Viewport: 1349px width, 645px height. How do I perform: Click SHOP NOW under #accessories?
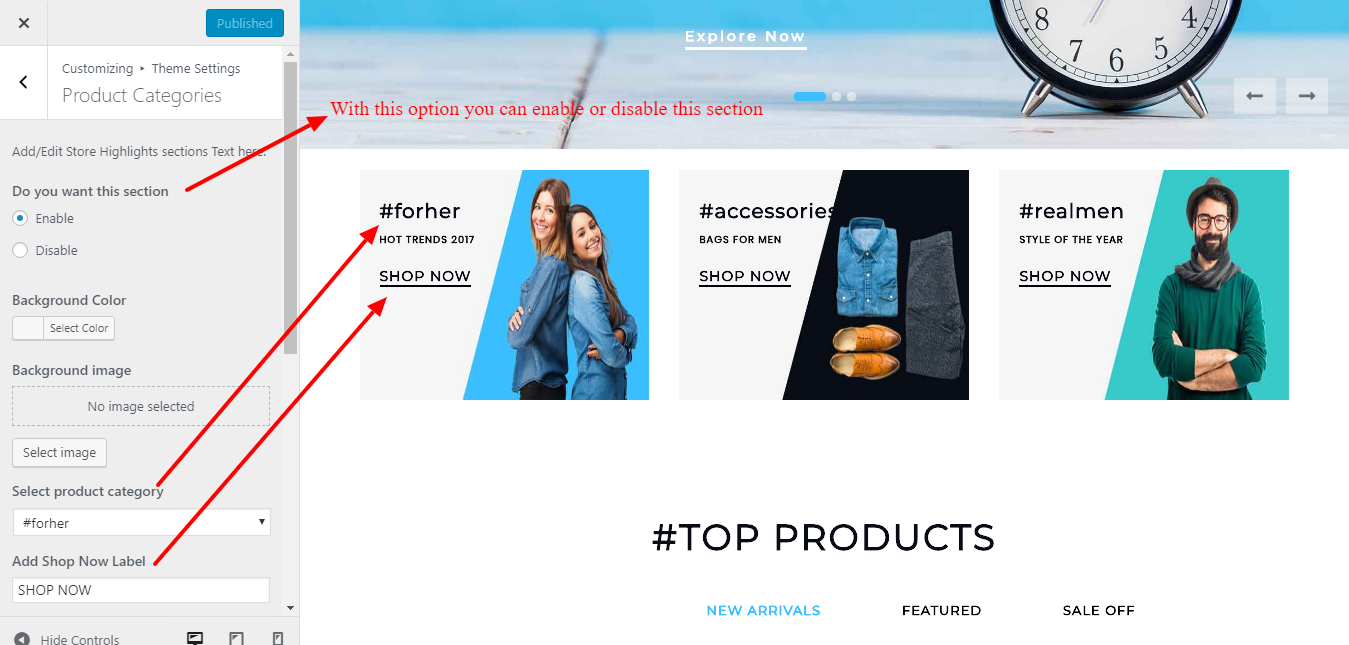pyautogui.click(x=745, y=277)
